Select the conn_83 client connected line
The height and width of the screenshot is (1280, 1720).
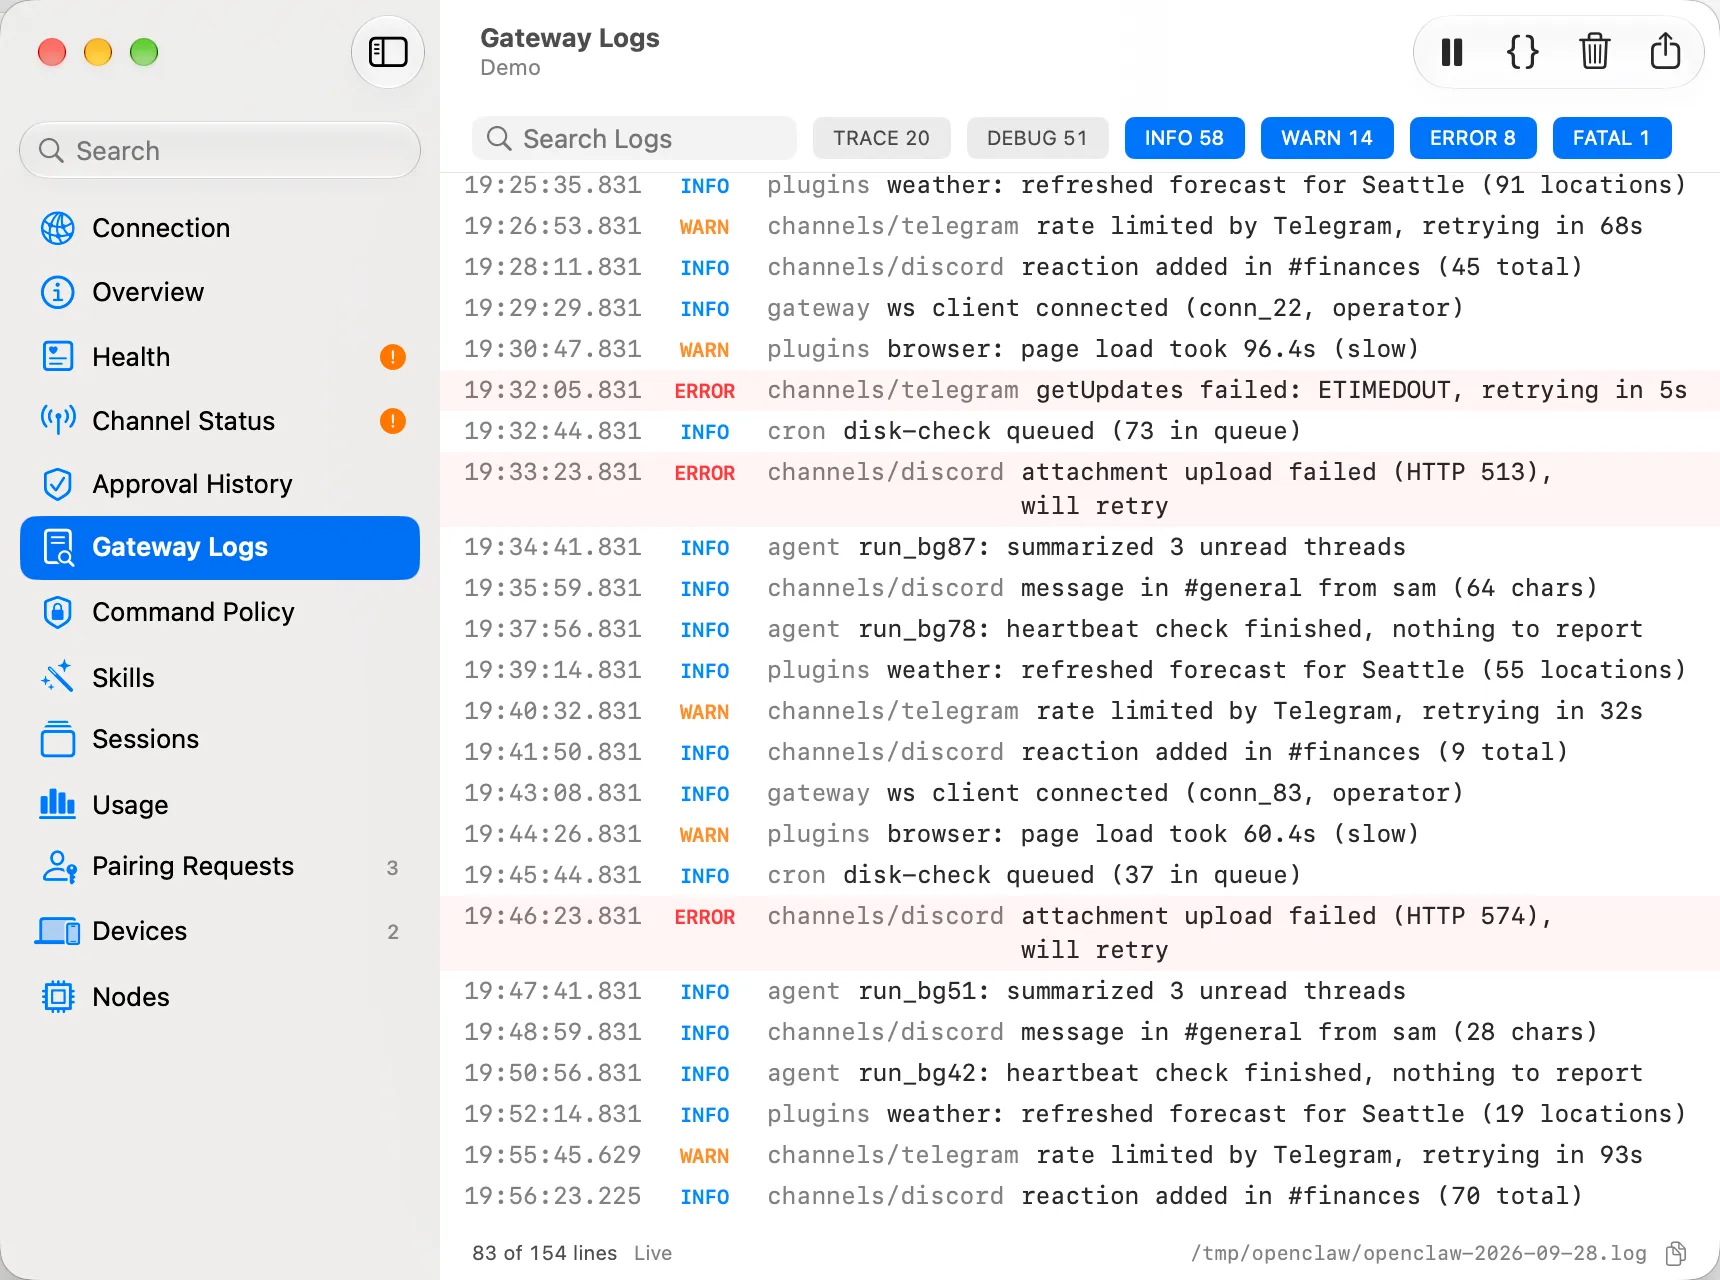[1080, 793]
